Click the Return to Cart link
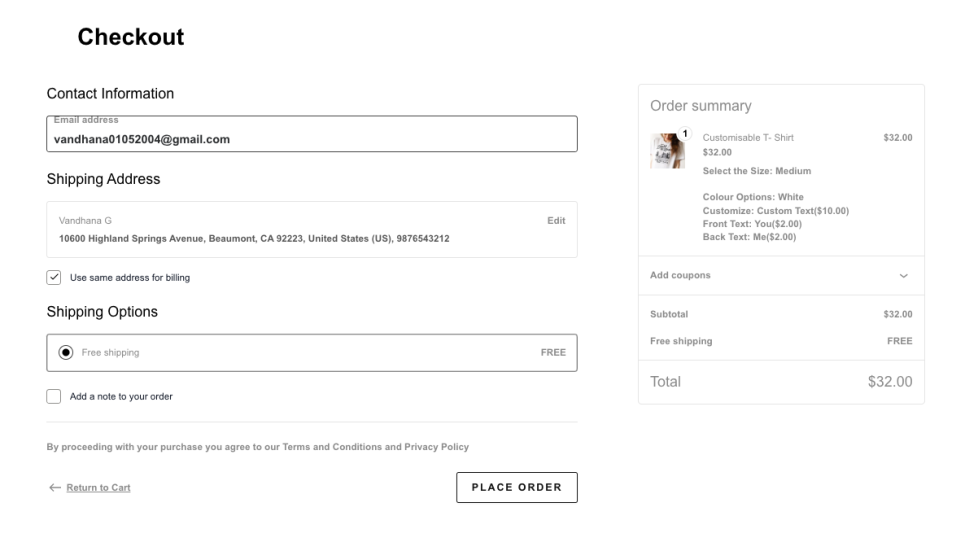Screen dimensions: 978x551 click(x=98, y=488)
